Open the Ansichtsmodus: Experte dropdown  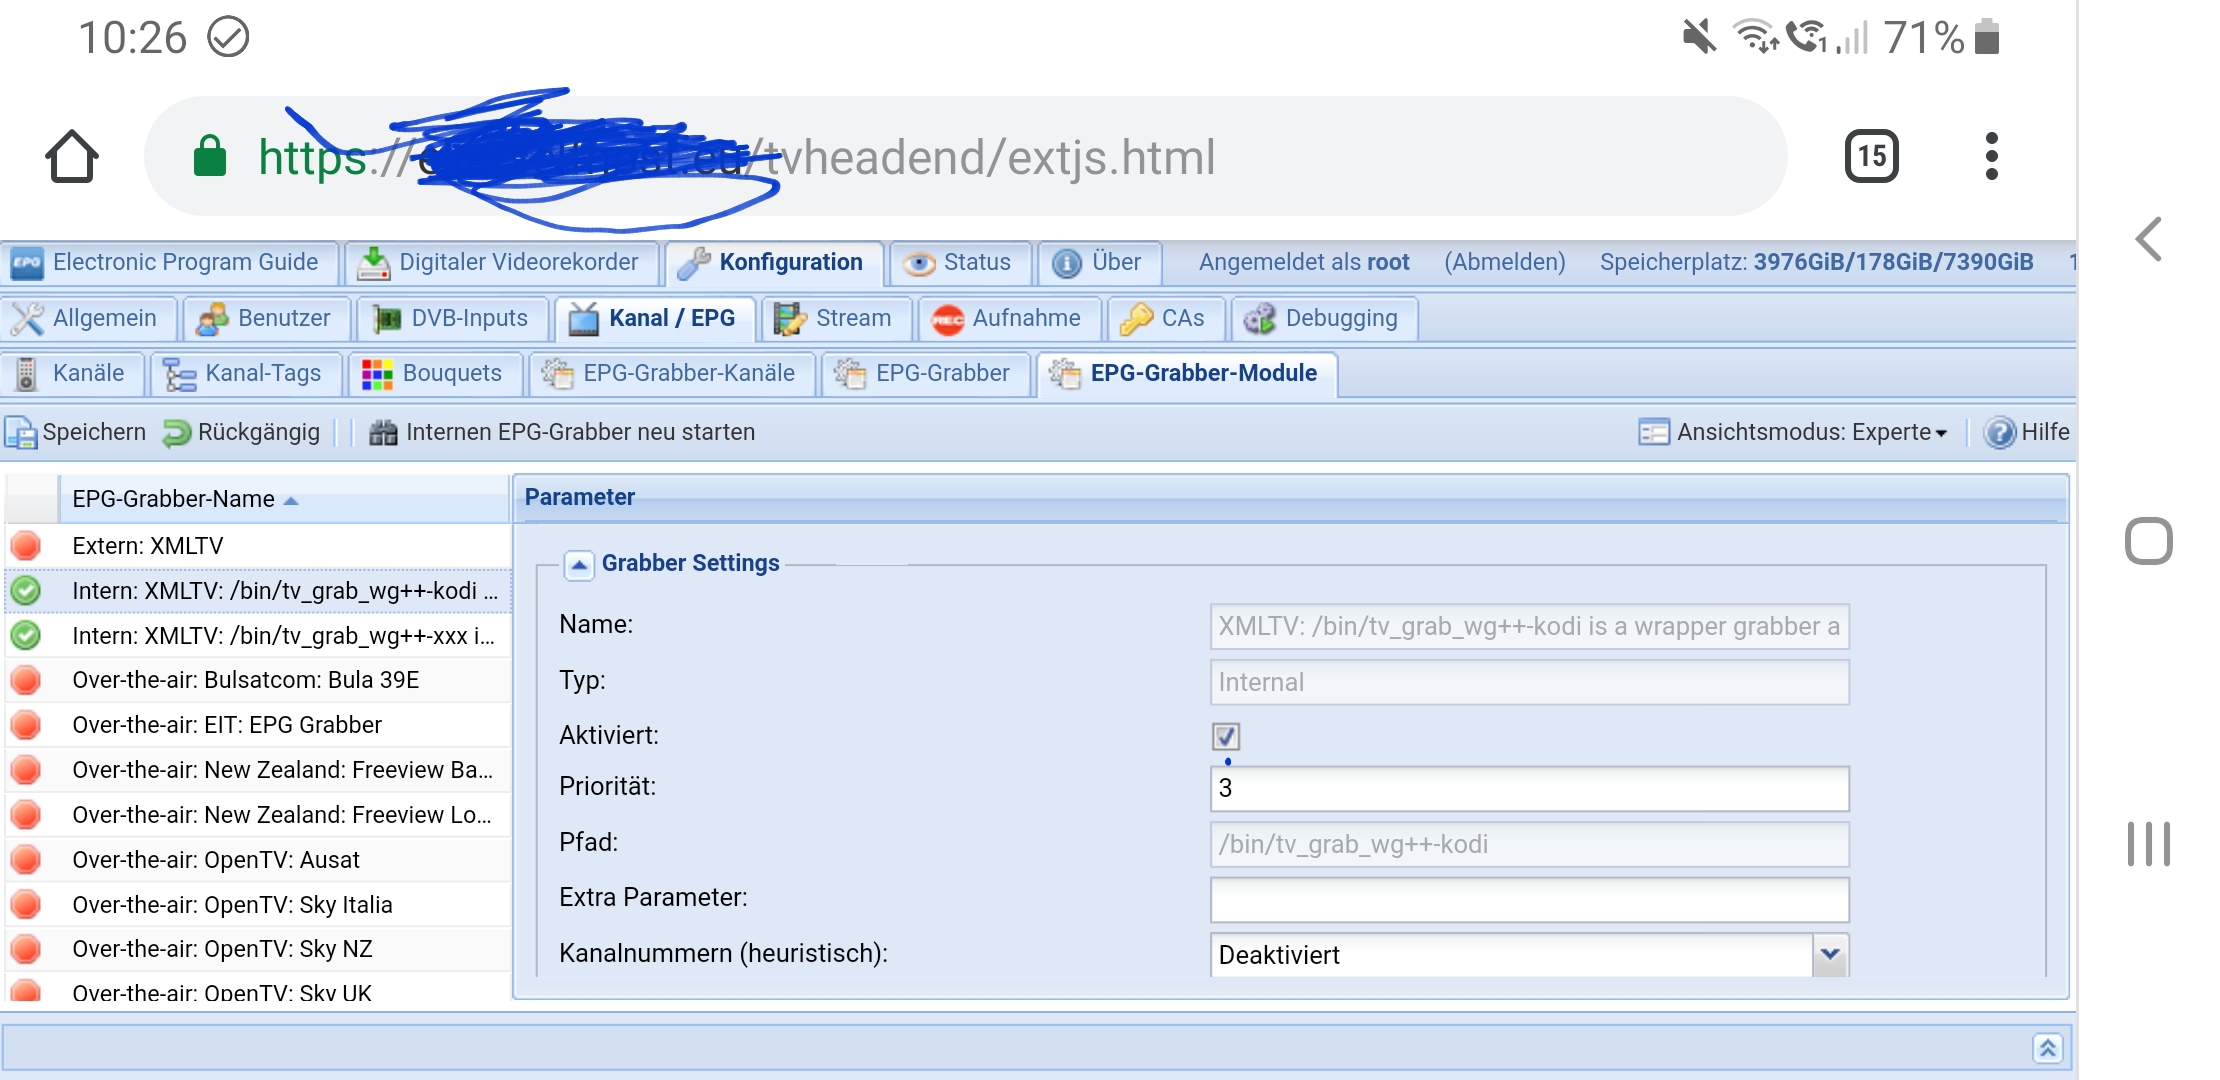point(1793,432)
